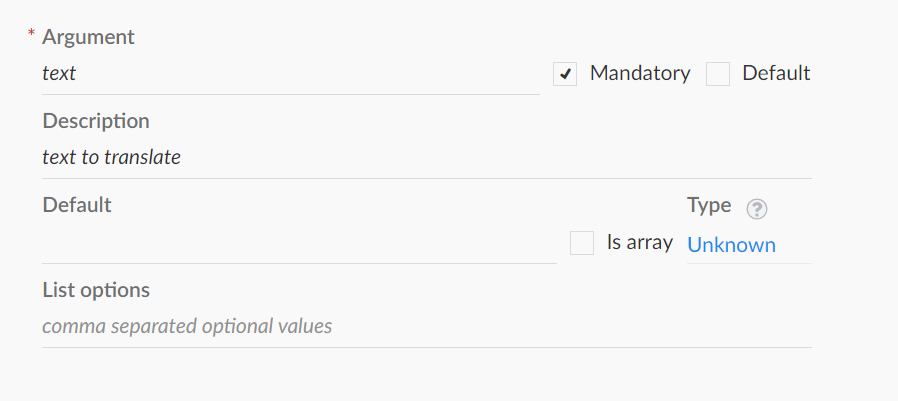Screen dimensions: 898x401
Task: Click the 'comma separated optional values' placeholder
Action: tap(187, 326)
